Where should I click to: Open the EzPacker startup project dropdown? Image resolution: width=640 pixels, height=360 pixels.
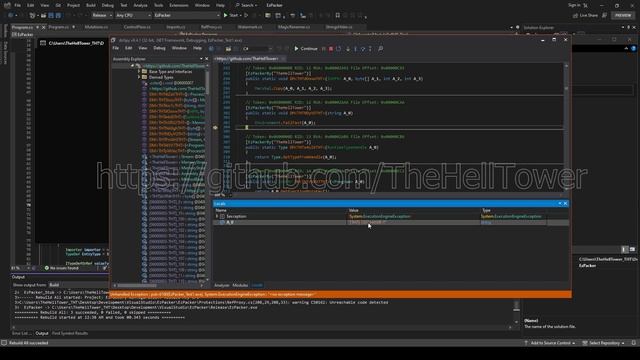[x=187, y=15]
